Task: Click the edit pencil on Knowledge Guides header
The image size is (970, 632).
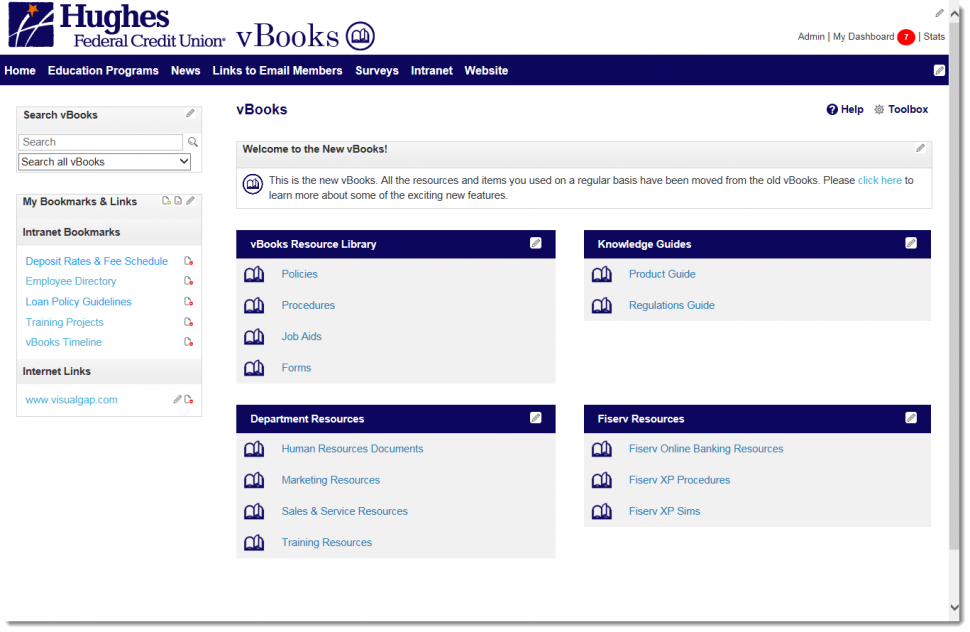Action: point(910,243)
